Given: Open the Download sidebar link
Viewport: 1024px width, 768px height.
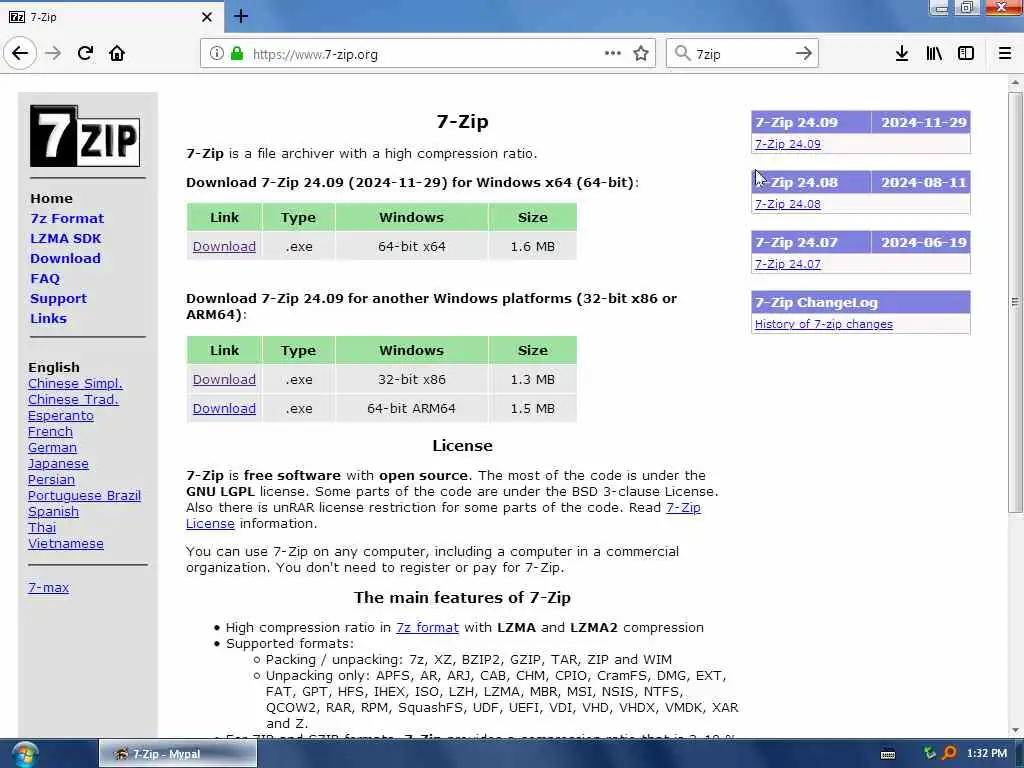Looking at the screenshot, I should point(65,259).
